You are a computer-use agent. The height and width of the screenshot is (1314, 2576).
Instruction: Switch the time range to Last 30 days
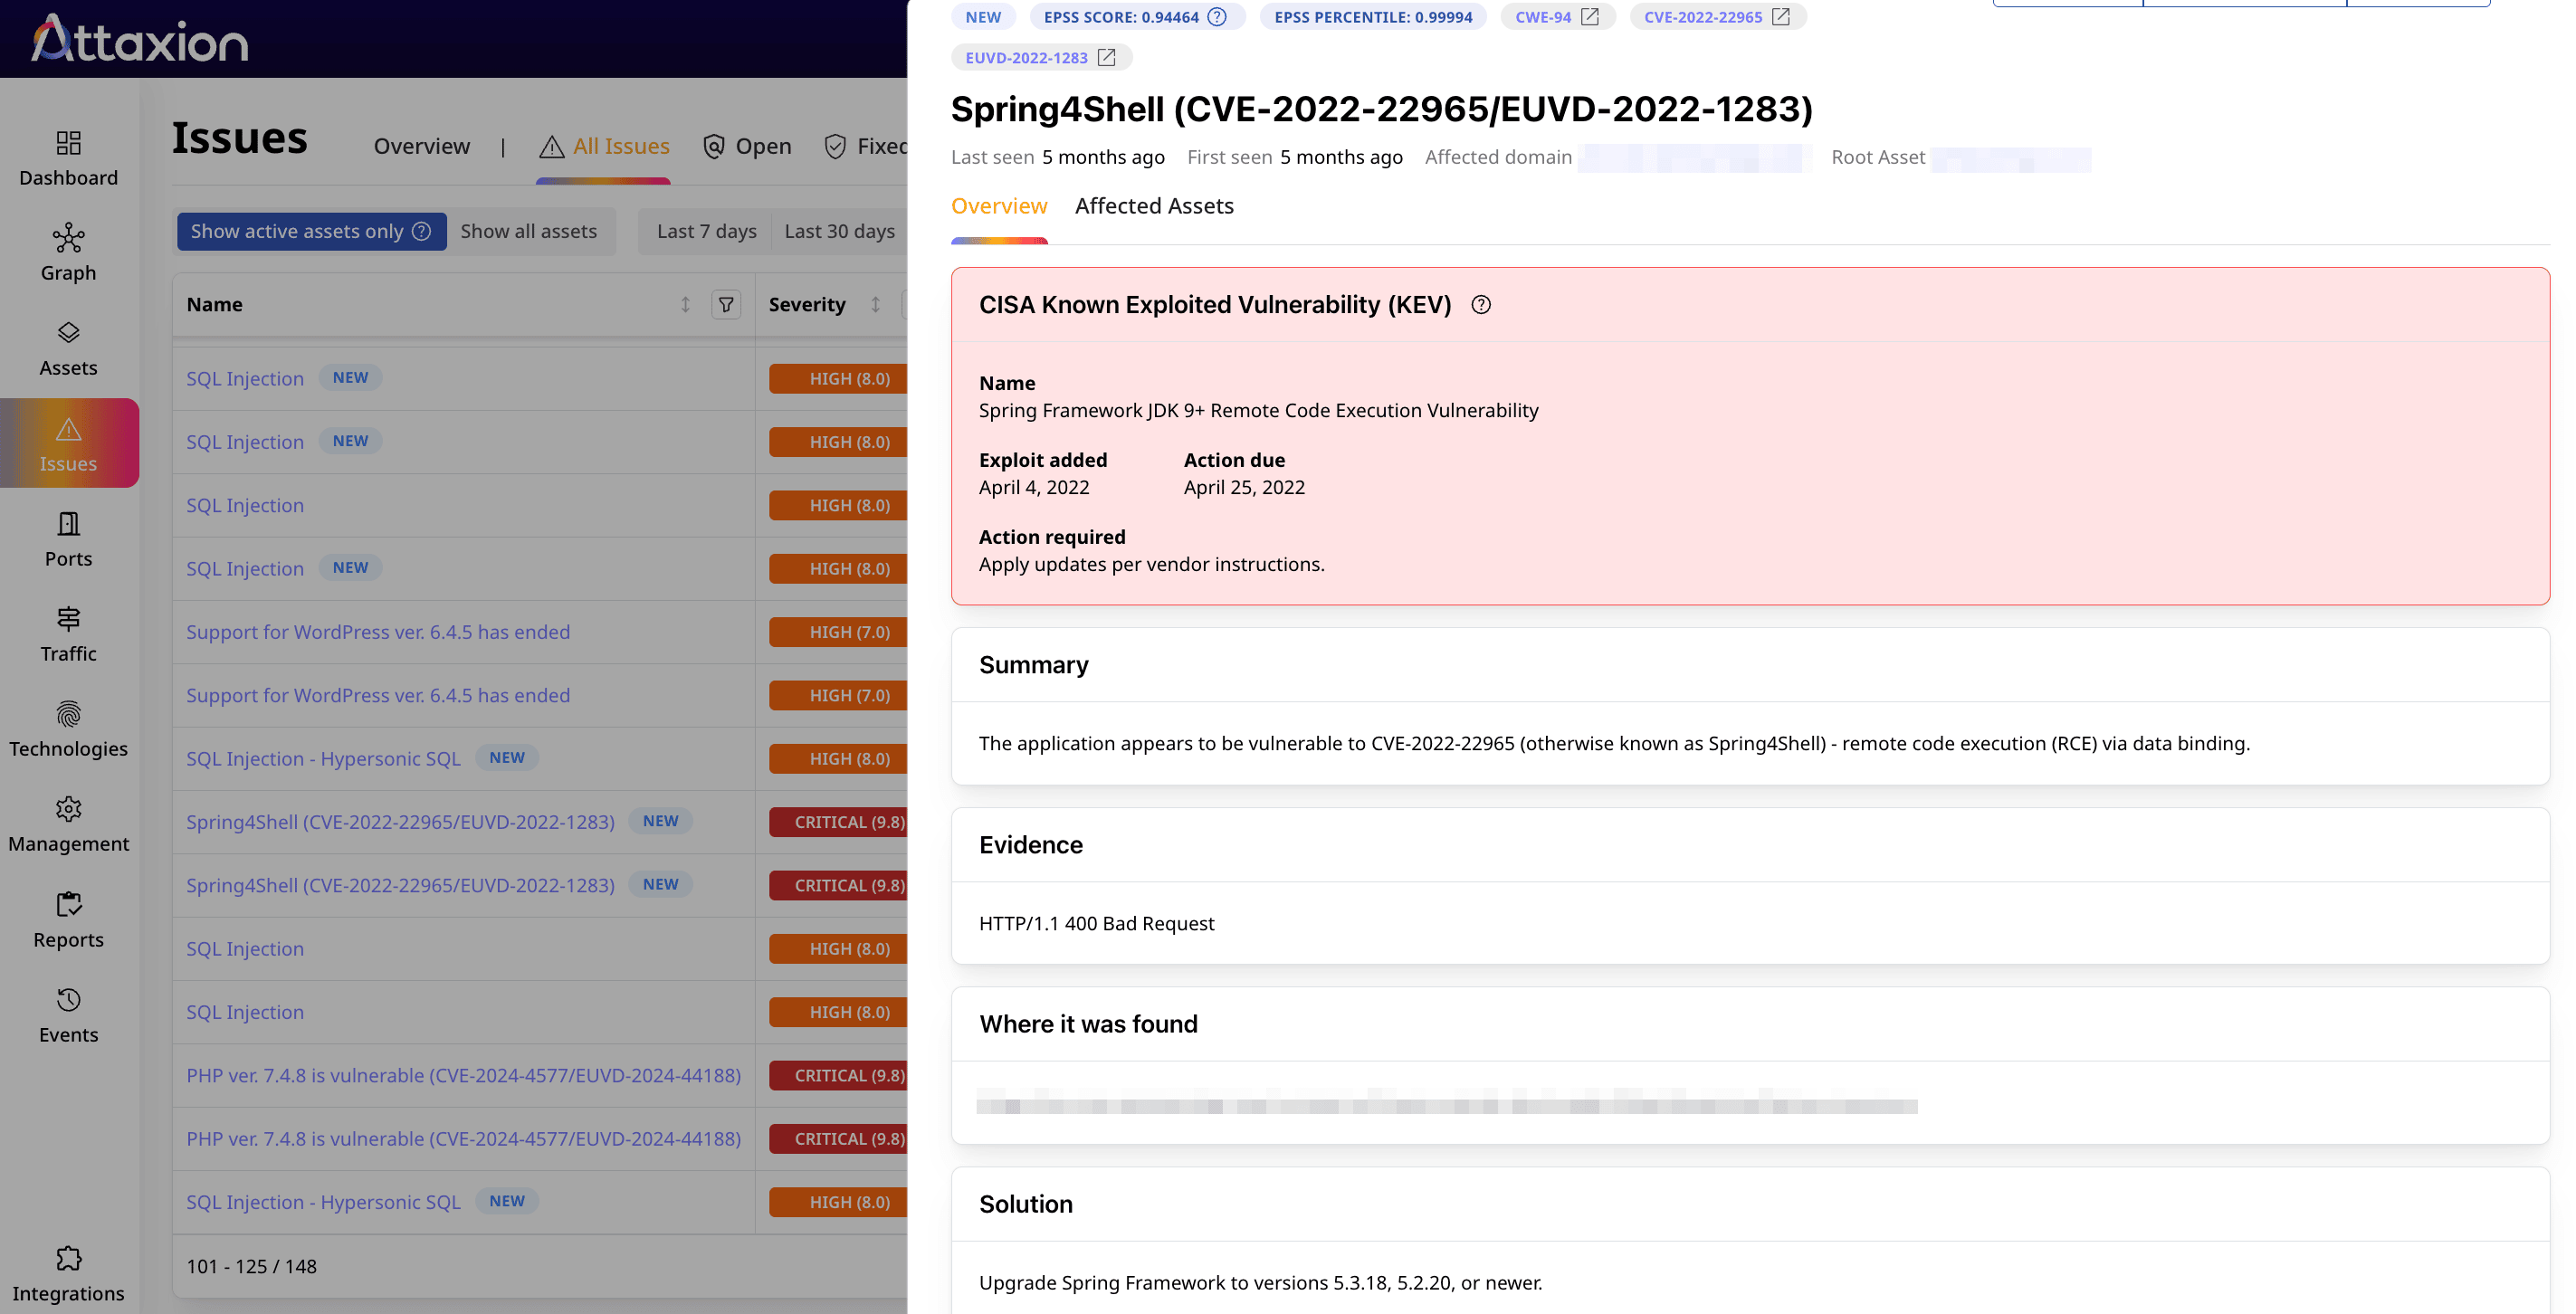[840, 231]
